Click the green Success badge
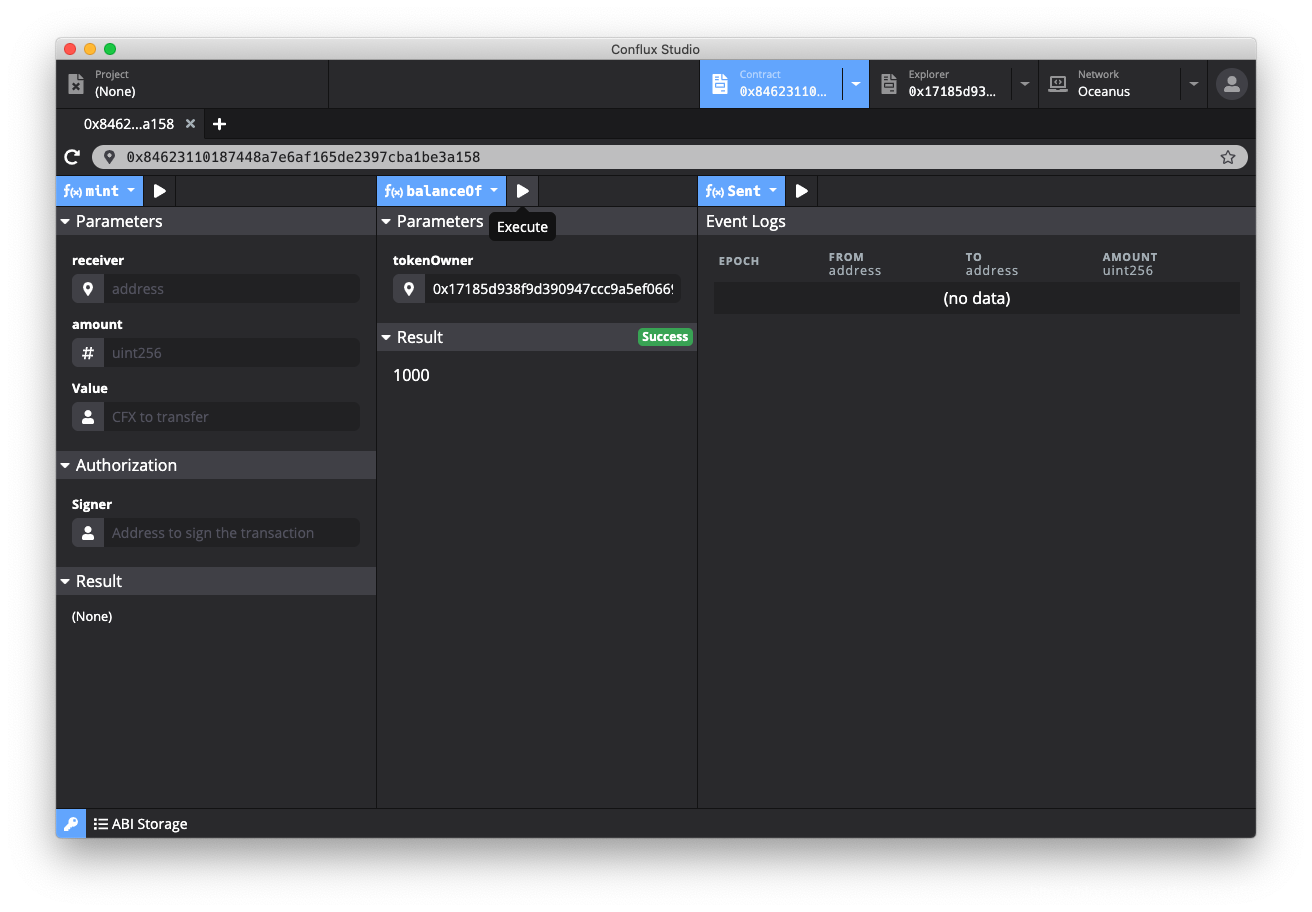The height and width of the screenshot is (912, 1312). coord(665,337)
